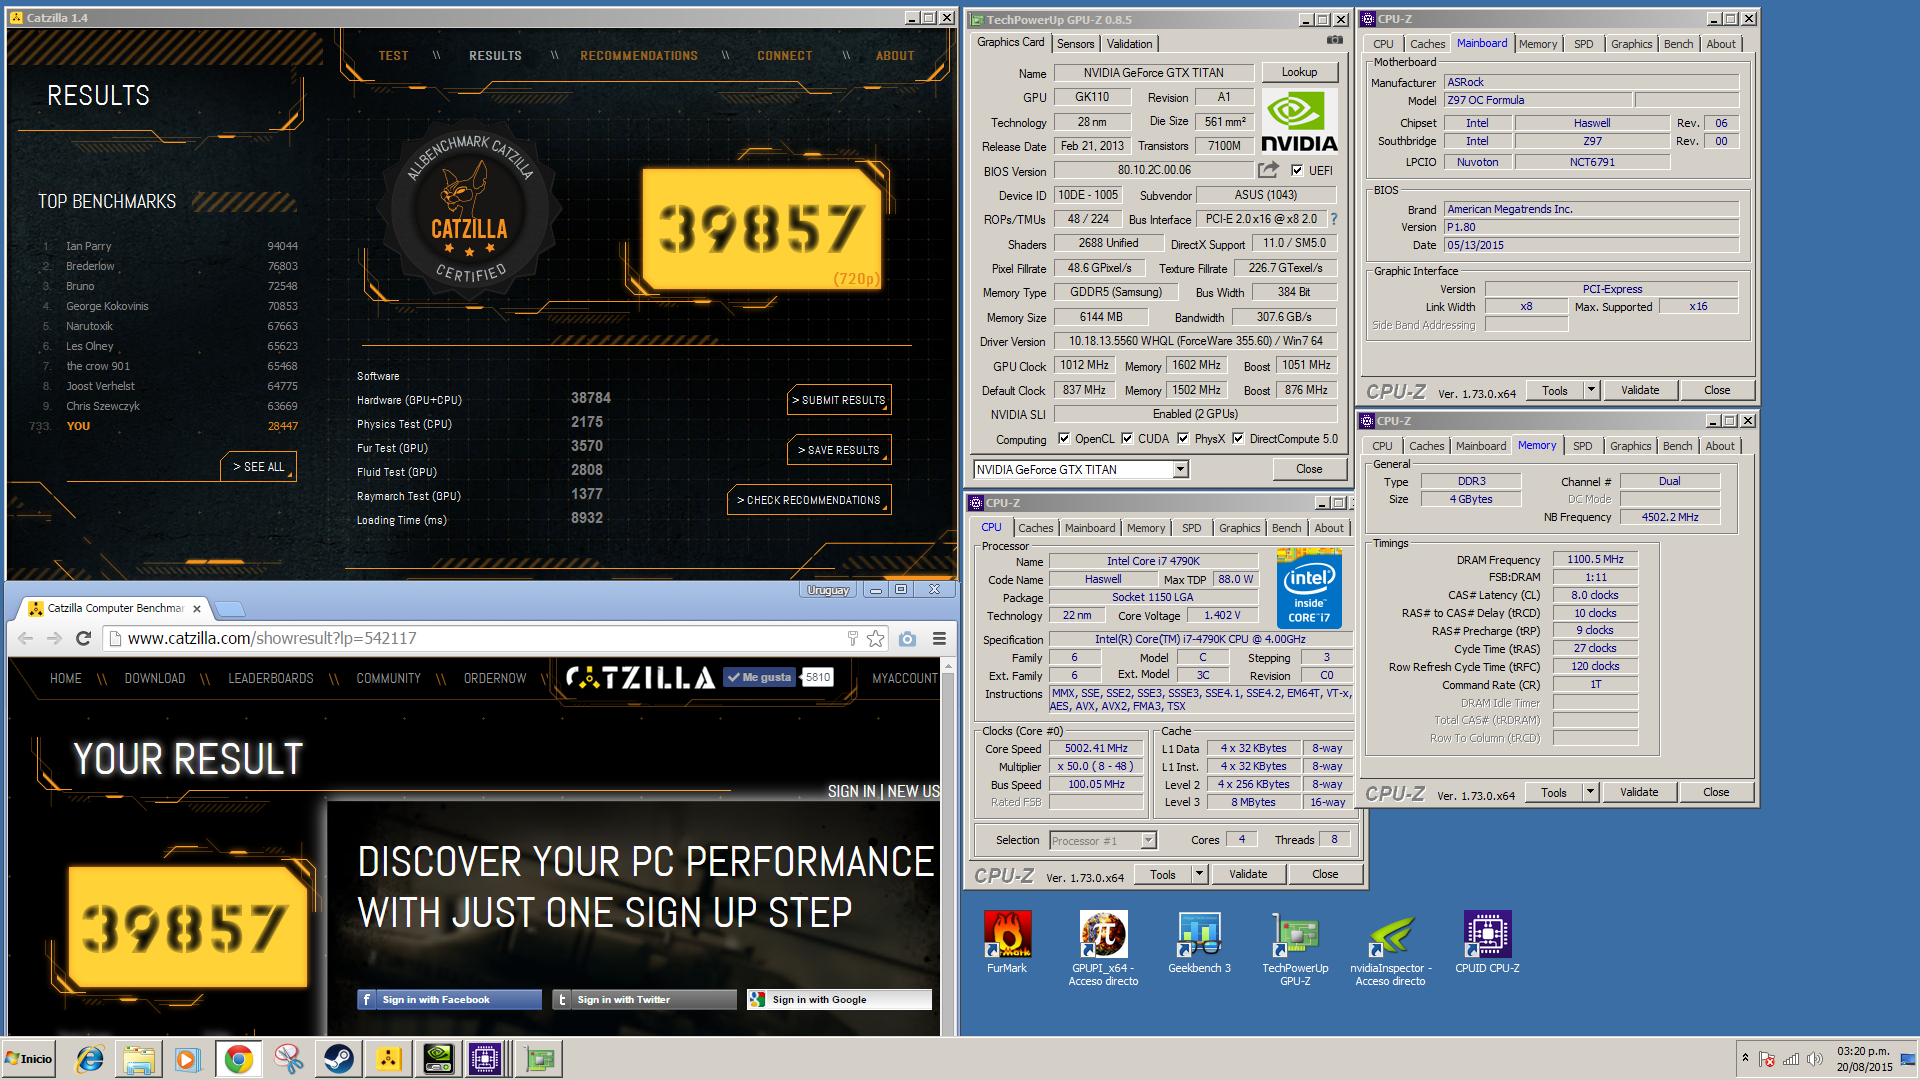
Task: Toggle the DirectCompute 5.0 checkbox
Action: [x=1238, y=438]
